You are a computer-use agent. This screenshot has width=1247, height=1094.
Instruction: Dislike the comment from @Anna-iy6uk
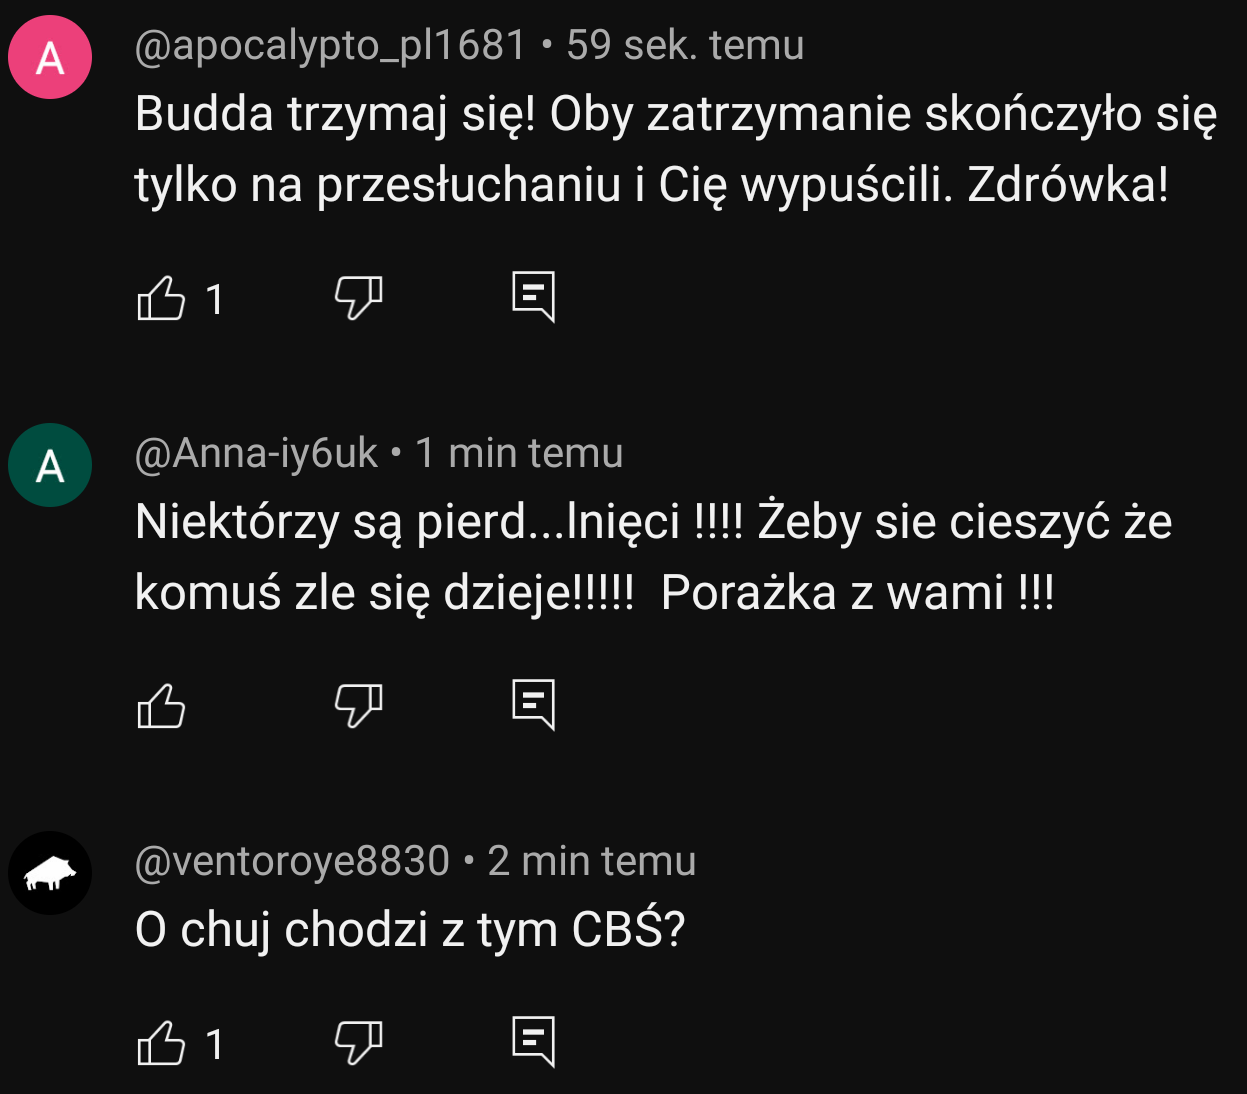(358, 706)
